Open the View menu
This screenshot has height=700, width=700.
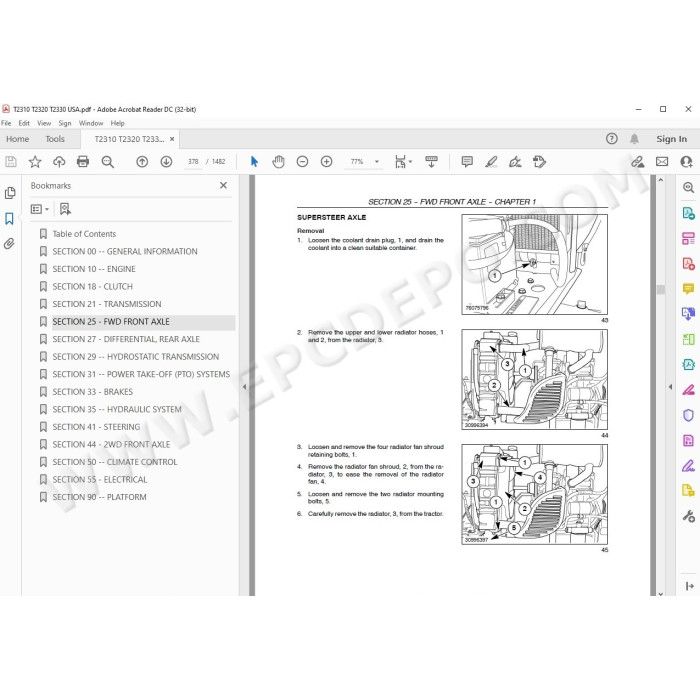click(x=44, y=123)
